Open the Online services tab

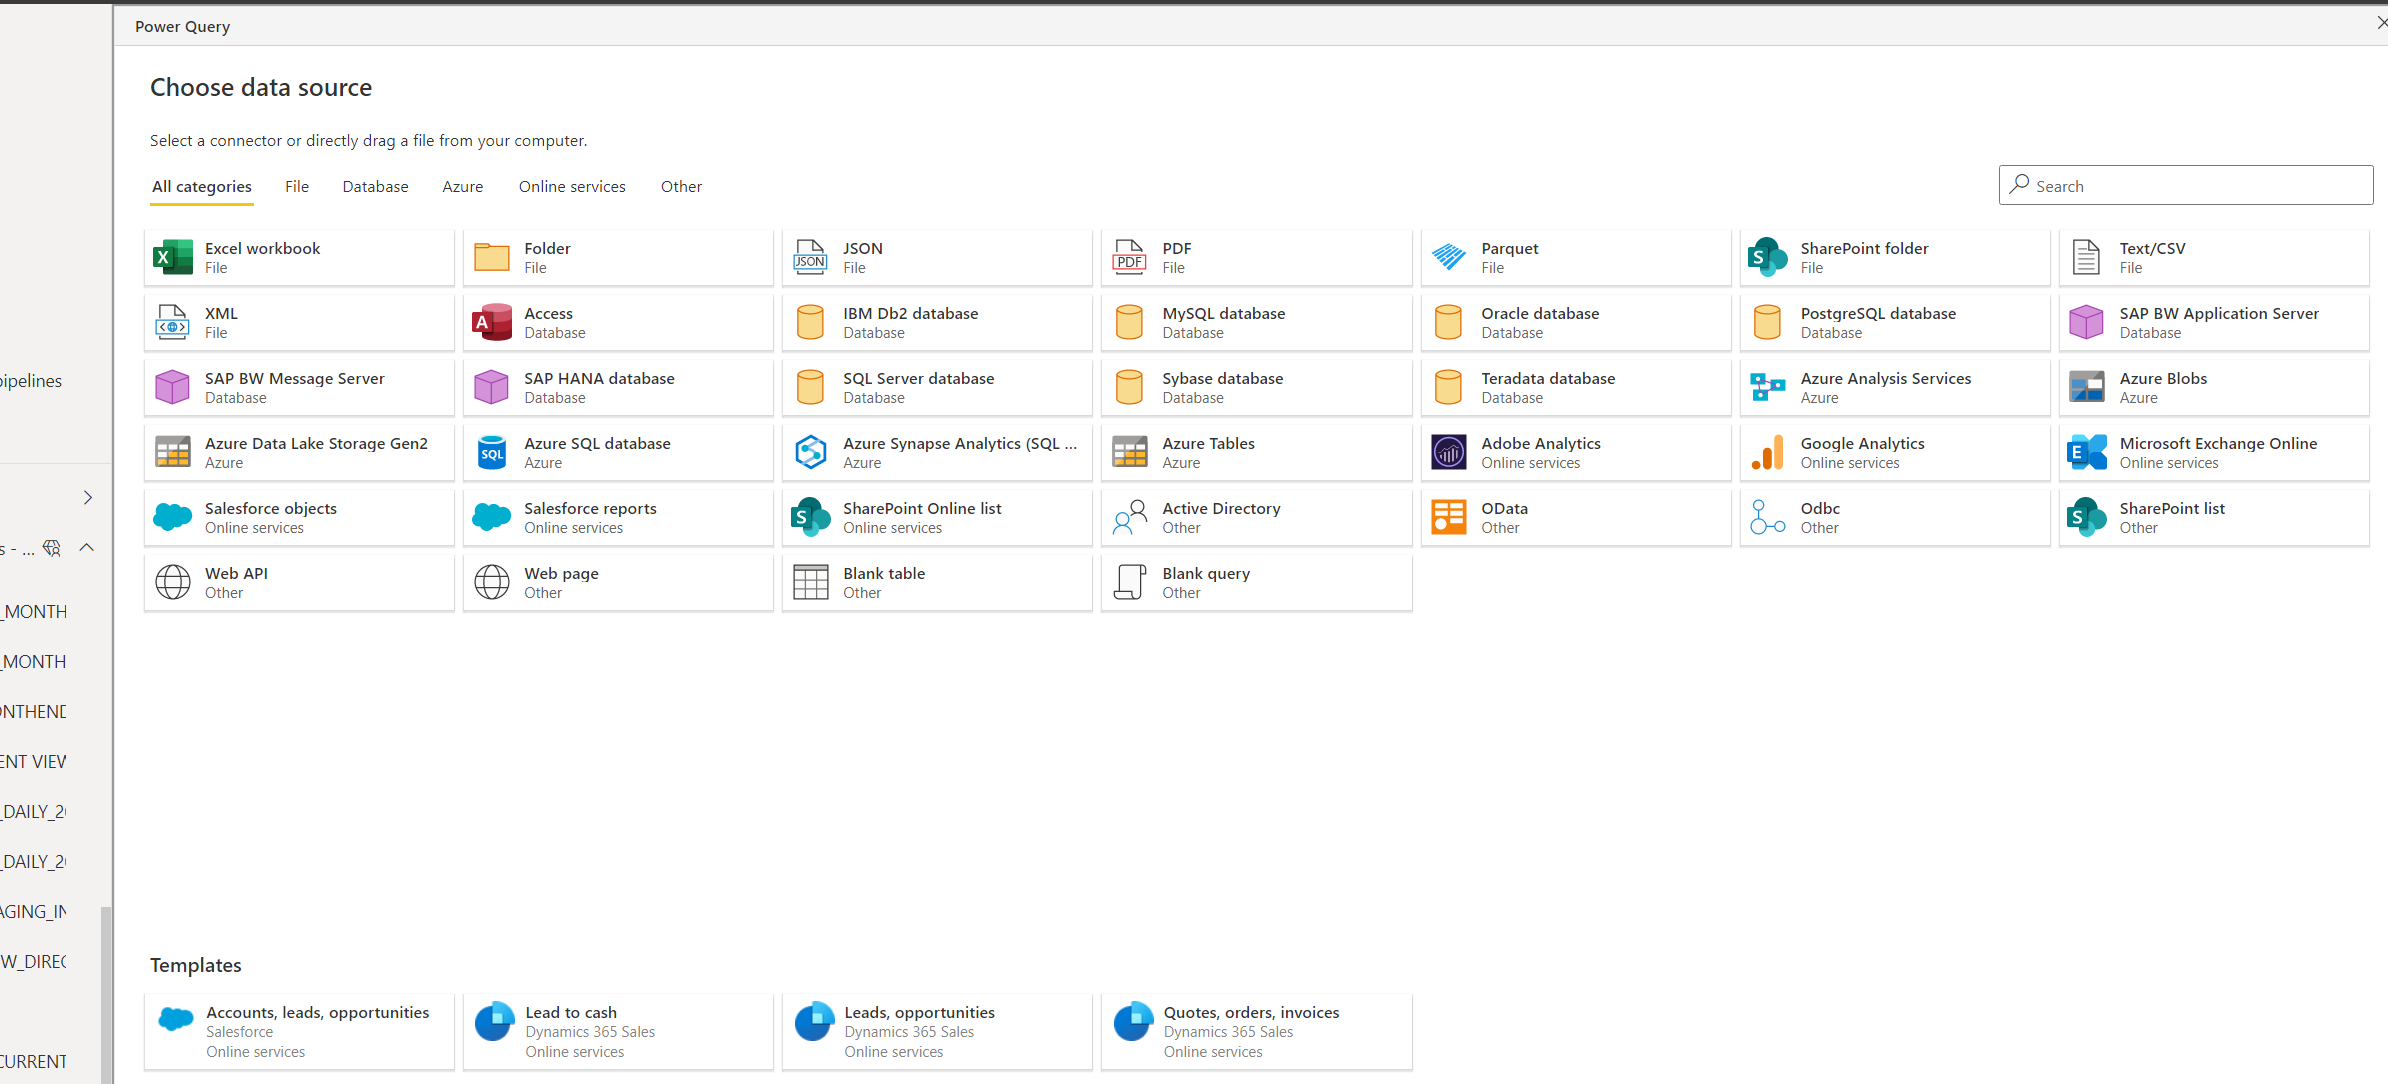[x=572, y=187]
